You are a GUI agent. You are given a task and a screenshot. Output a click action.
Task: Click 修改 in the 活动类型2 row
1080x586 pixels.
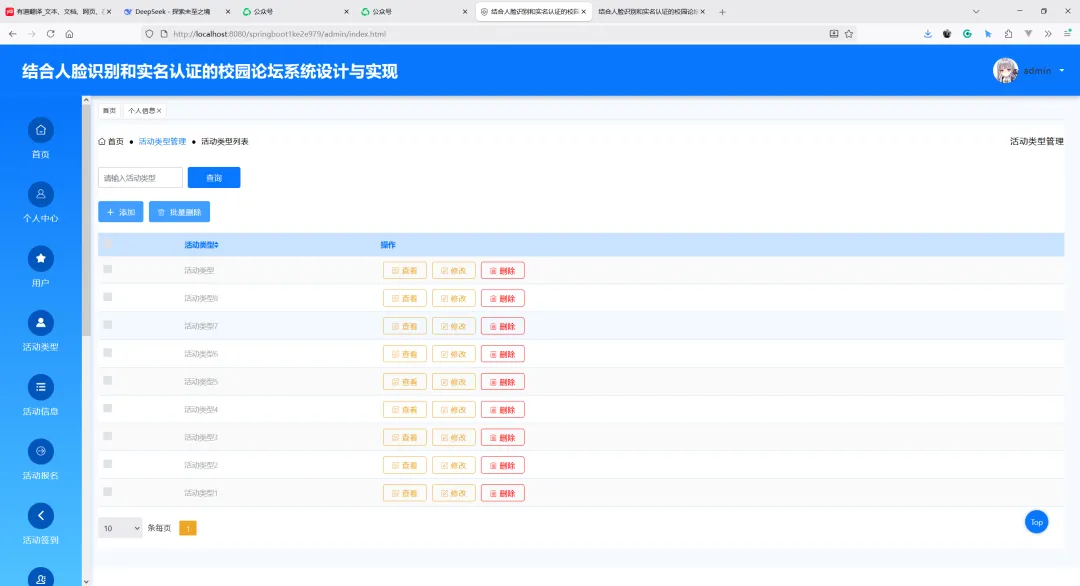coord(454,465)
